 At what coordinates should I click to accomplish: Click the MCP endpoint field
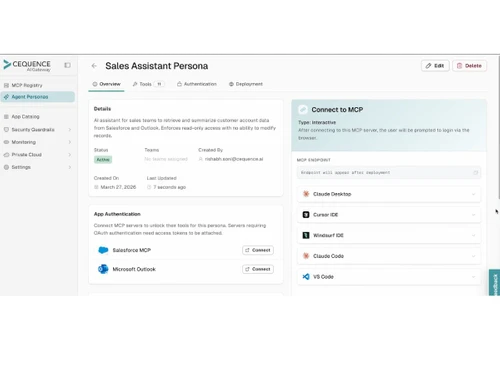pyautogui.click(x=389, y=172)
